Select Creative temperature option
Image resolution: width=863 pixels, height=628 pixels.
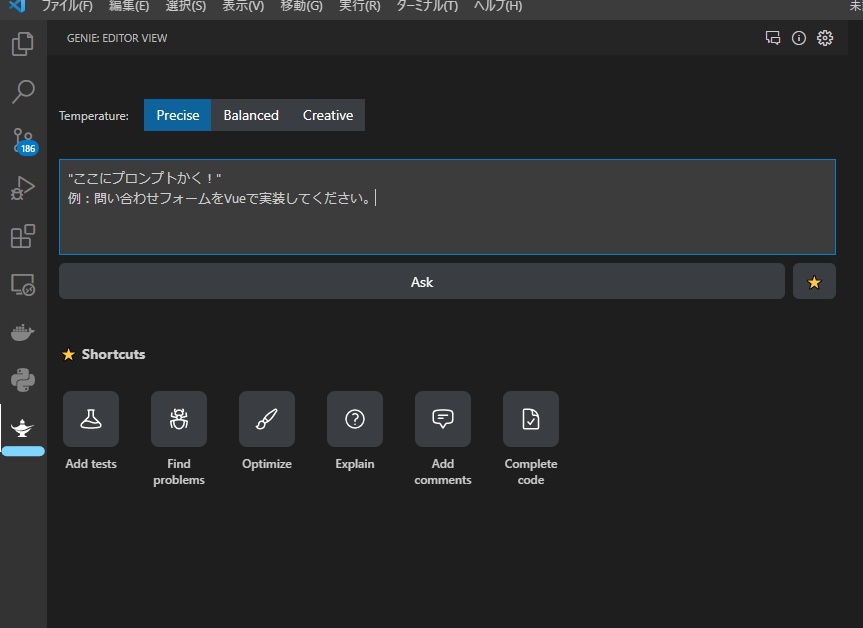pyautogui.click(x=328, y=115)
